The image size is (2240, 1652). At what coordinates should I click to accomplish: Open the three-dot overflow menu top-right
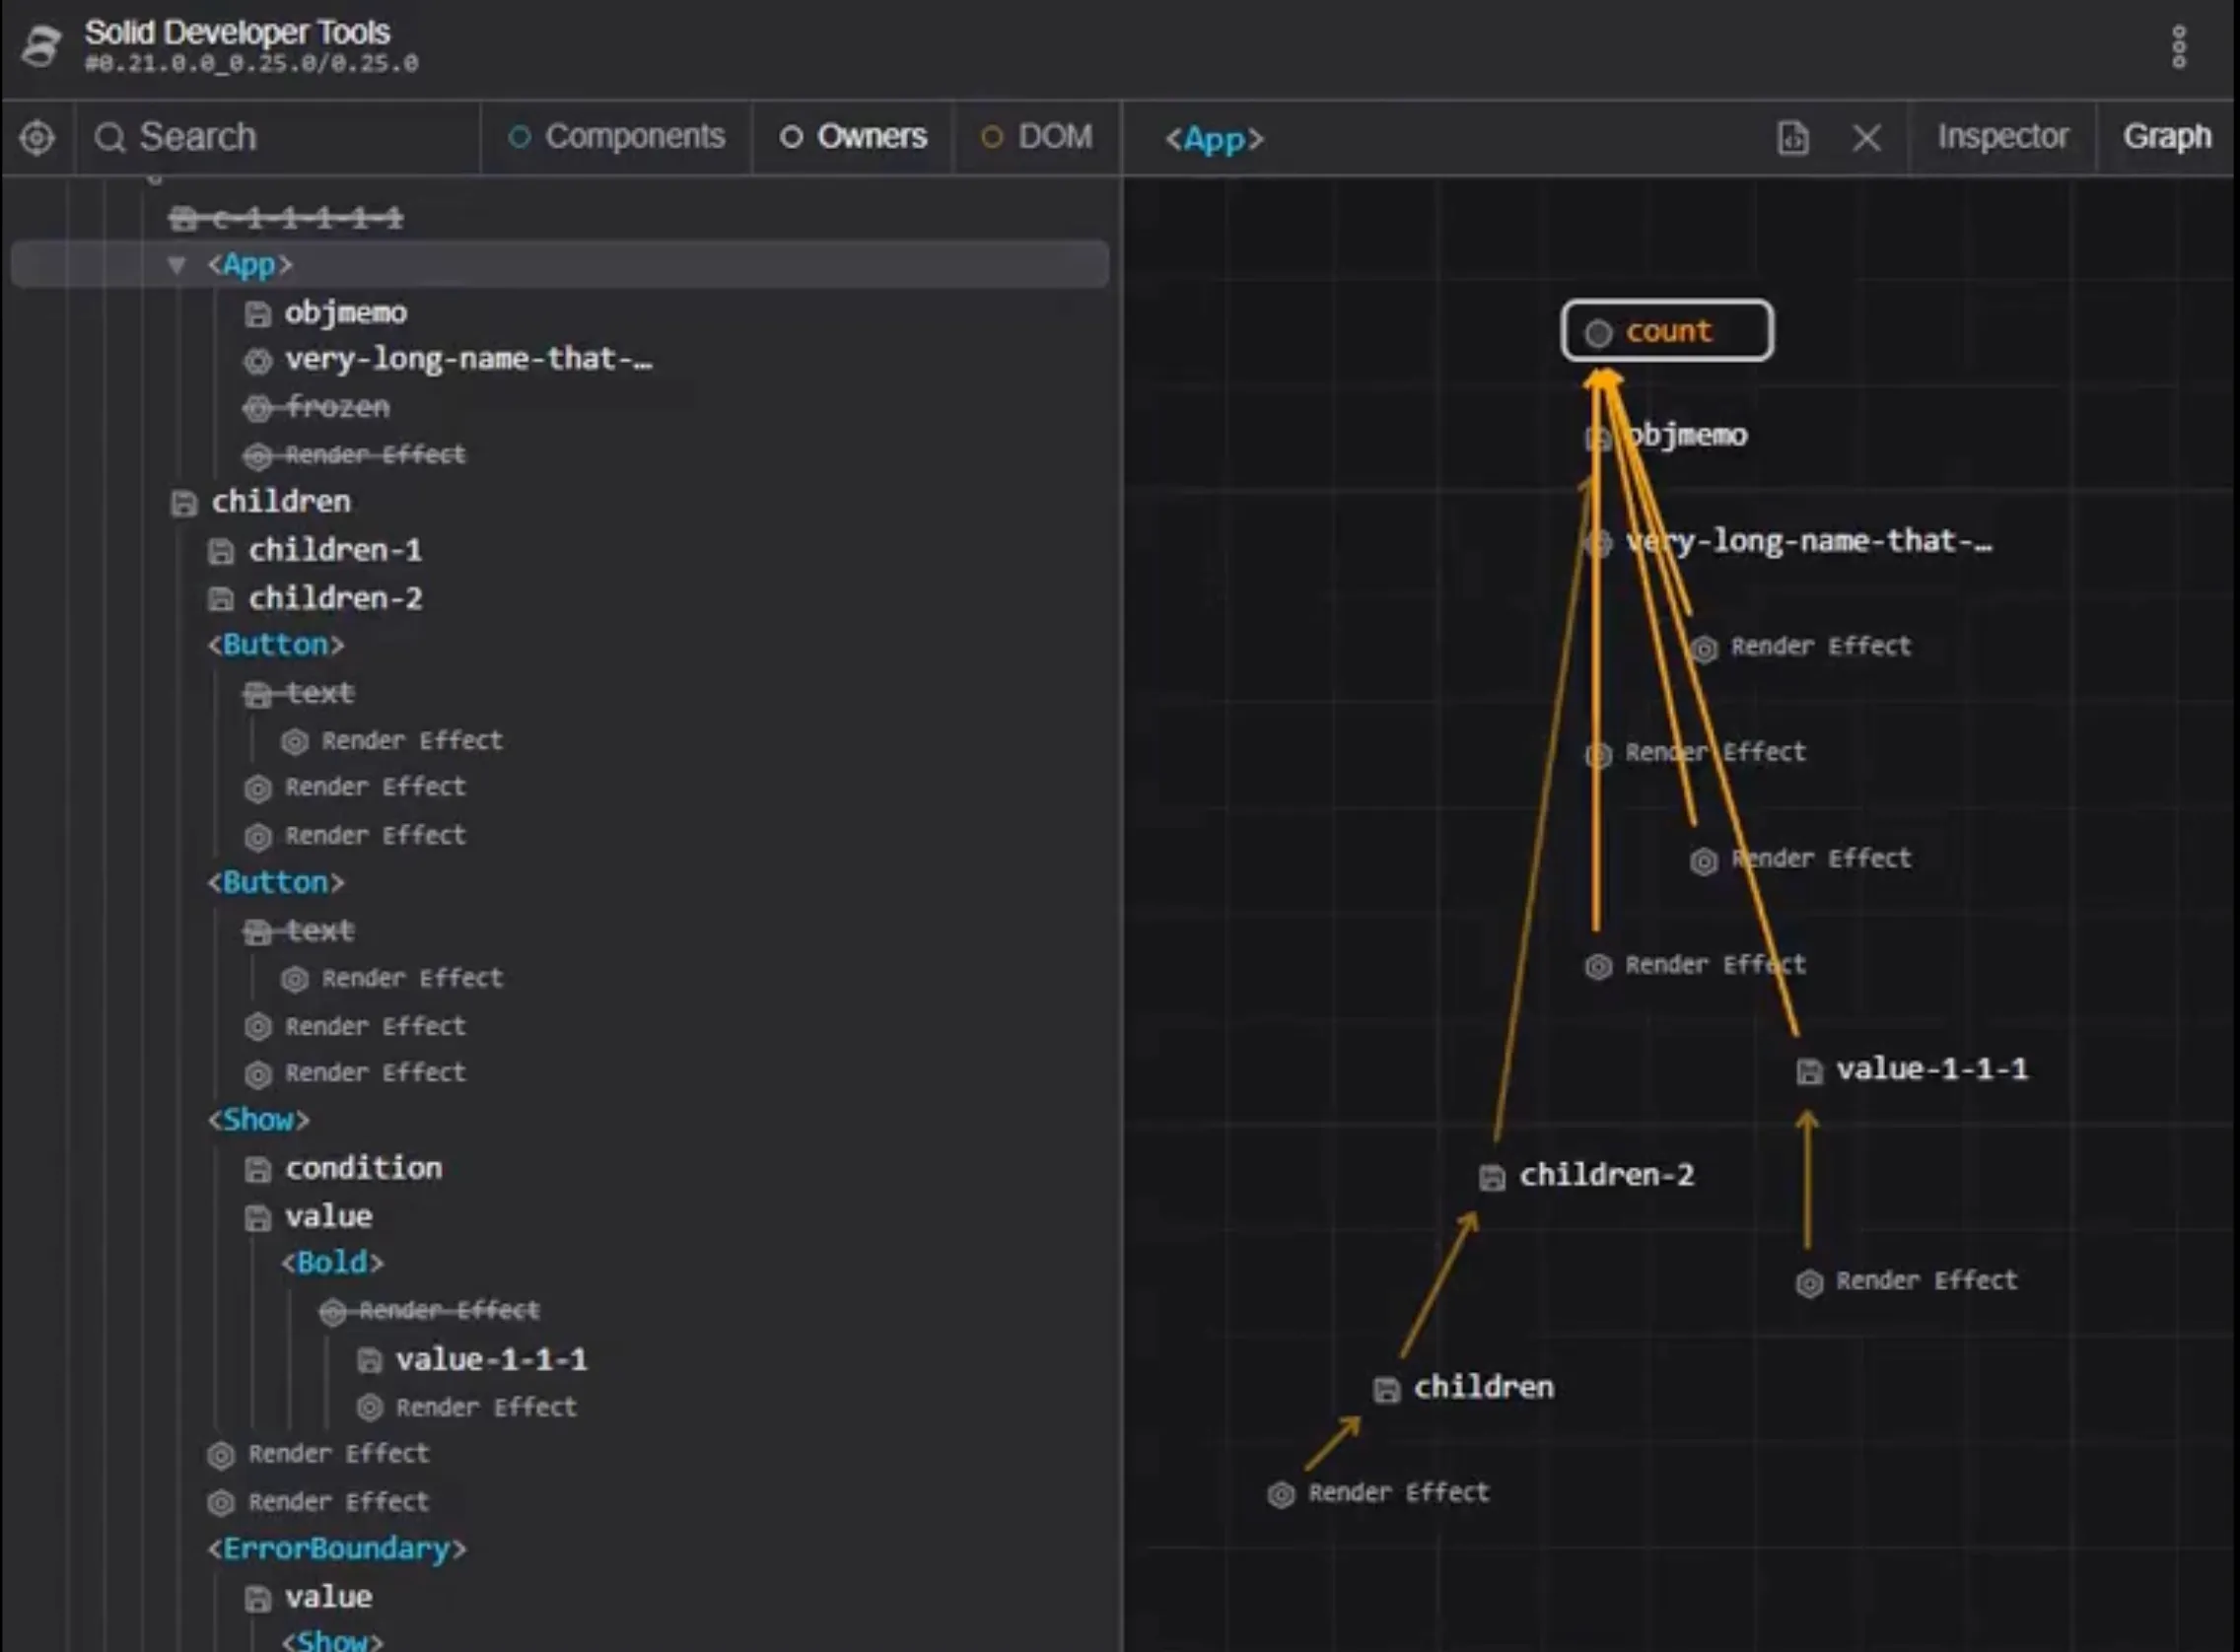pos(2178,46)
